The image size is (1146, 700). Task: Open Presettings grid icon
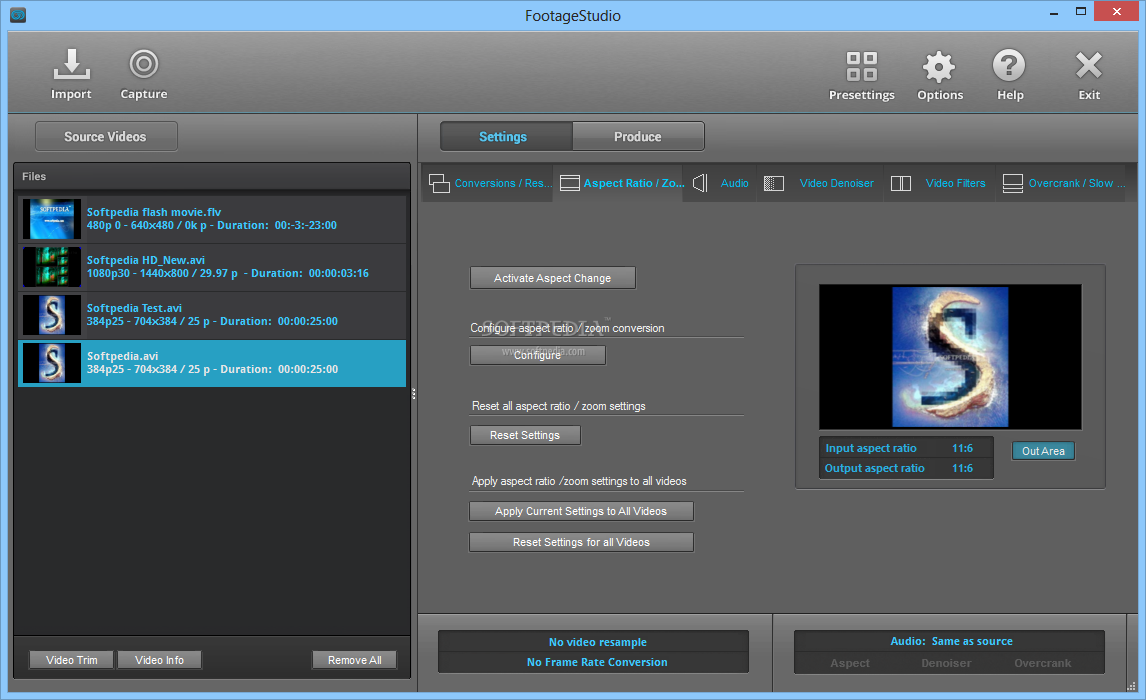tap(862, 66)
